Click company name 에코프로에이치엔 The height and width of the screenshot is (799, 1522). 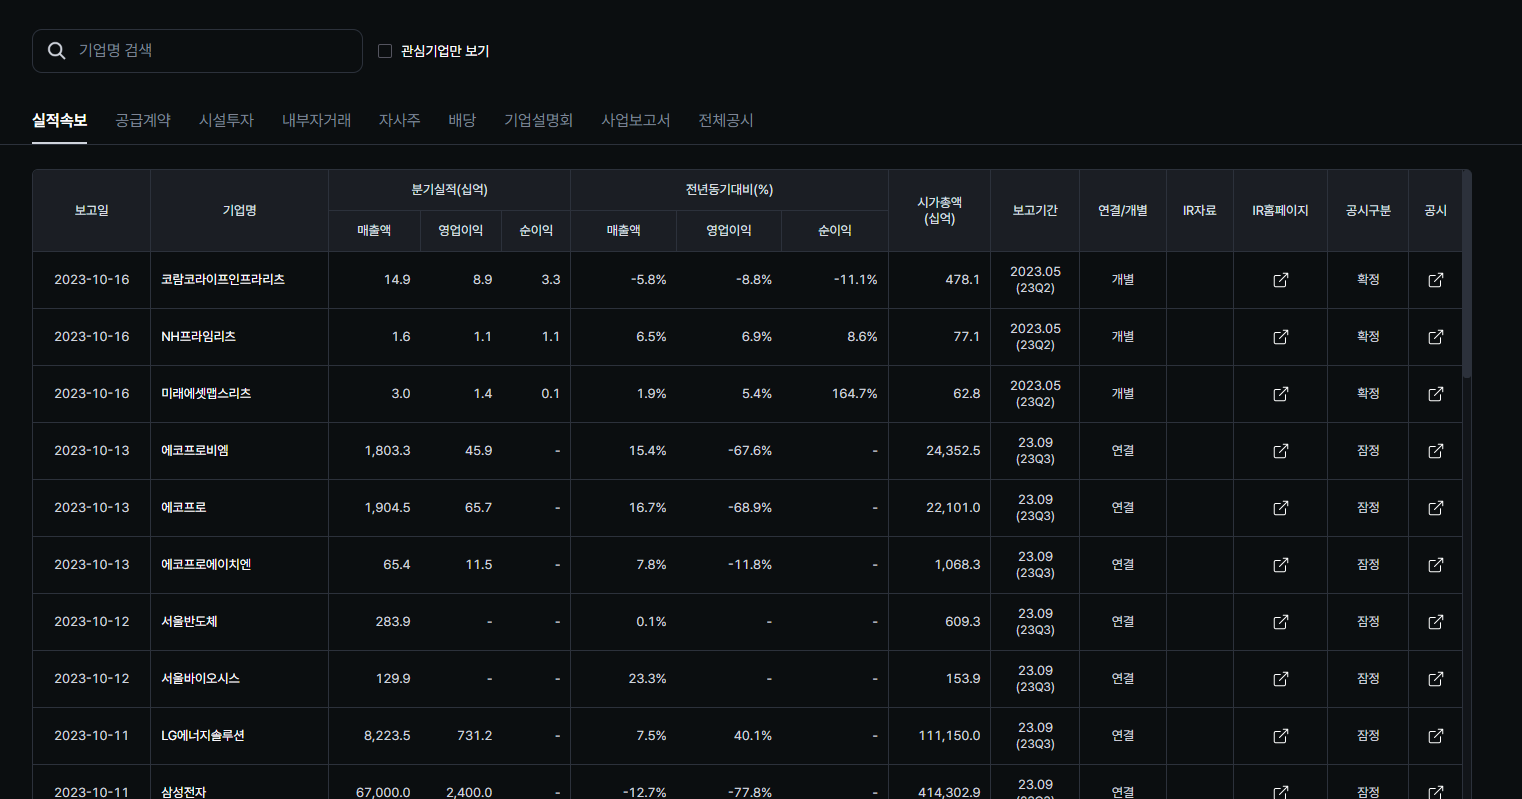pos(206,565)
